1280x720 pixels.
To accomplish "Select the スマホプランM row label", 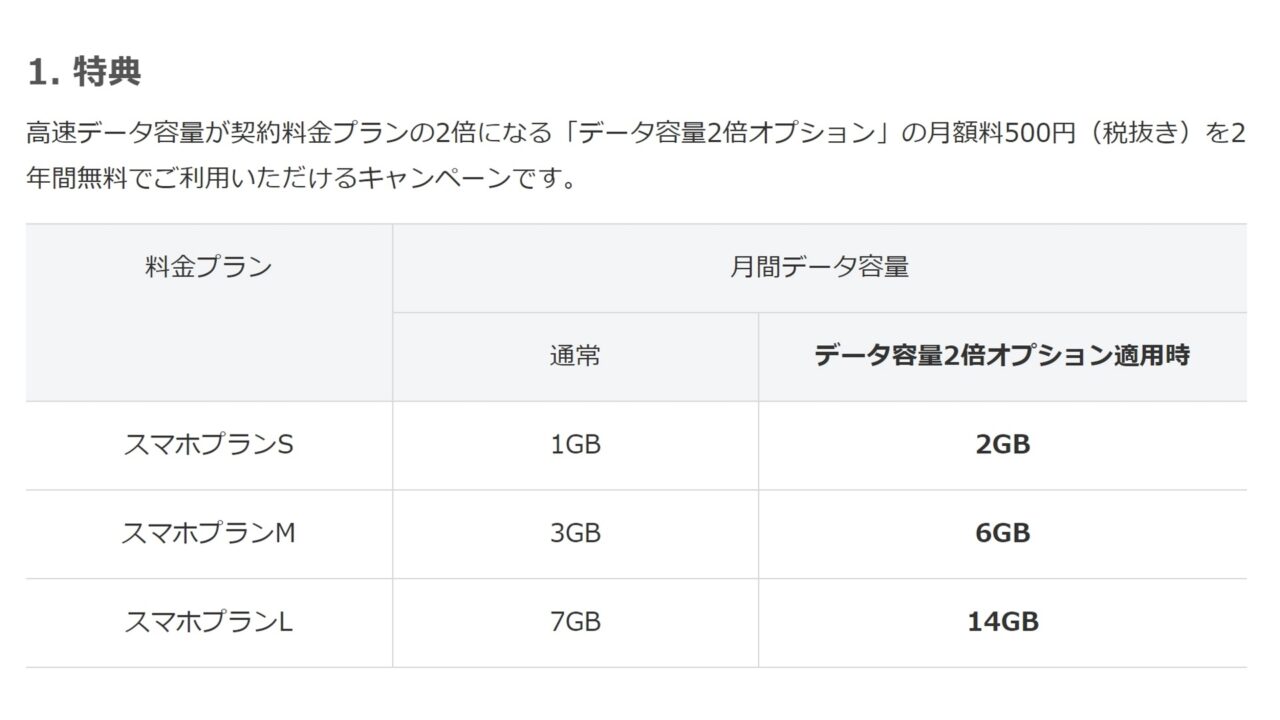I will (x=208, y=533).
